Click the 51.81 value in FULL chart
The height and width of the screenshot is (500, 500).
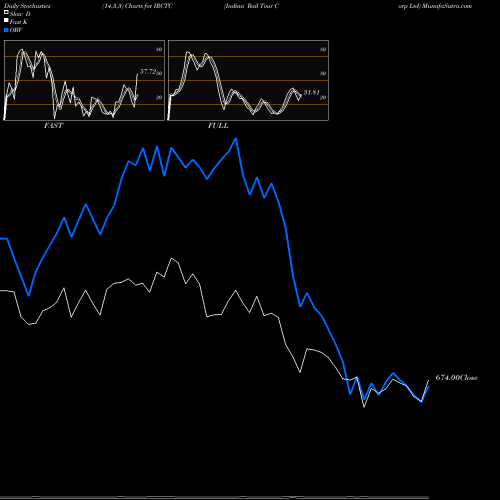pyautogui.click(x=312, y=92)
